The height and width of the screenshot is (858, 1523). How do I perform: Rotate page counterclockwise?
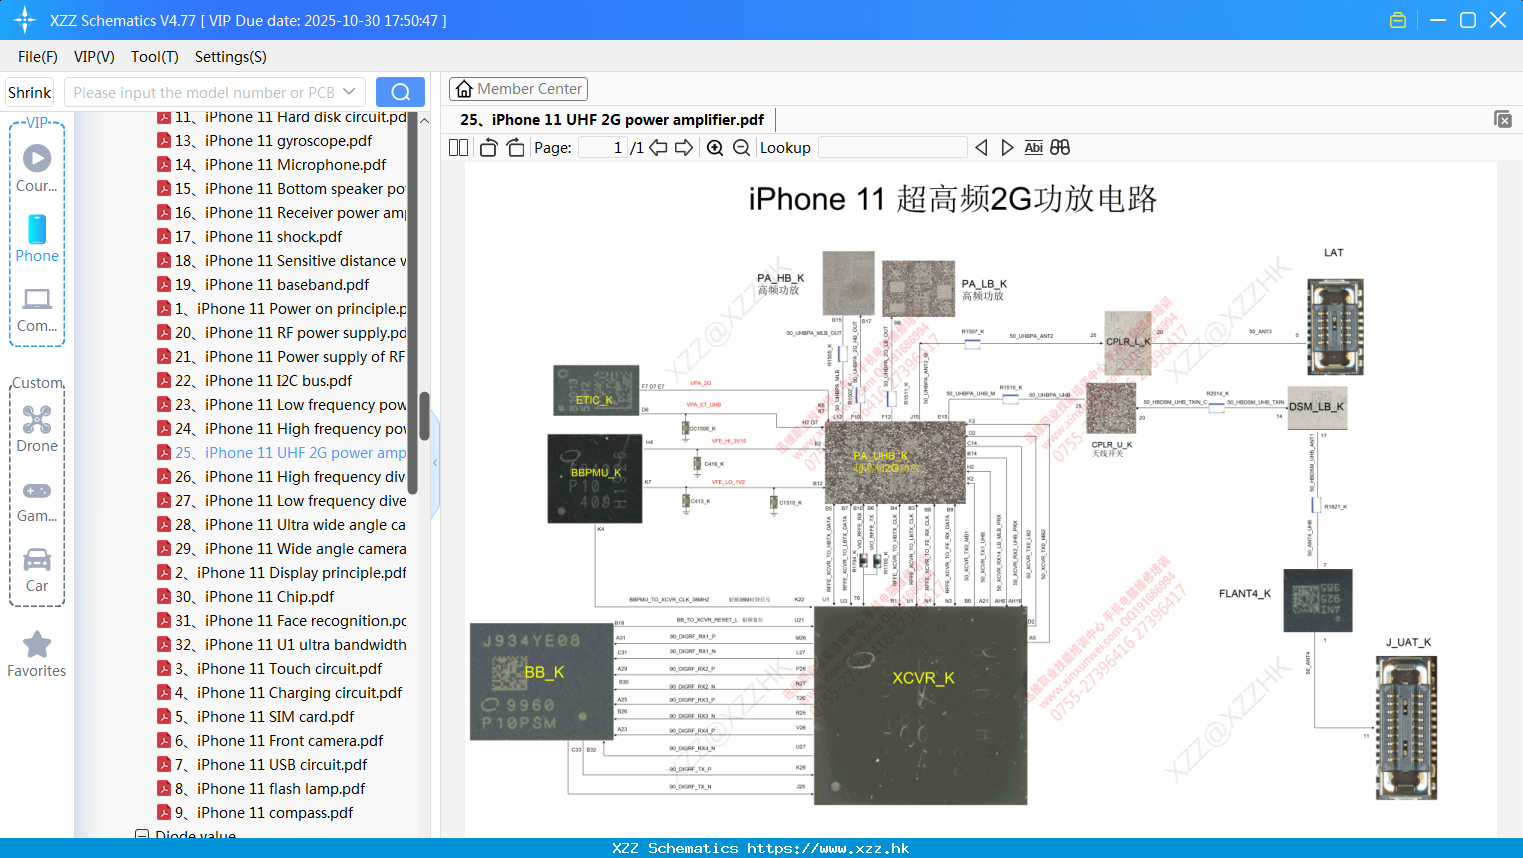488,147
